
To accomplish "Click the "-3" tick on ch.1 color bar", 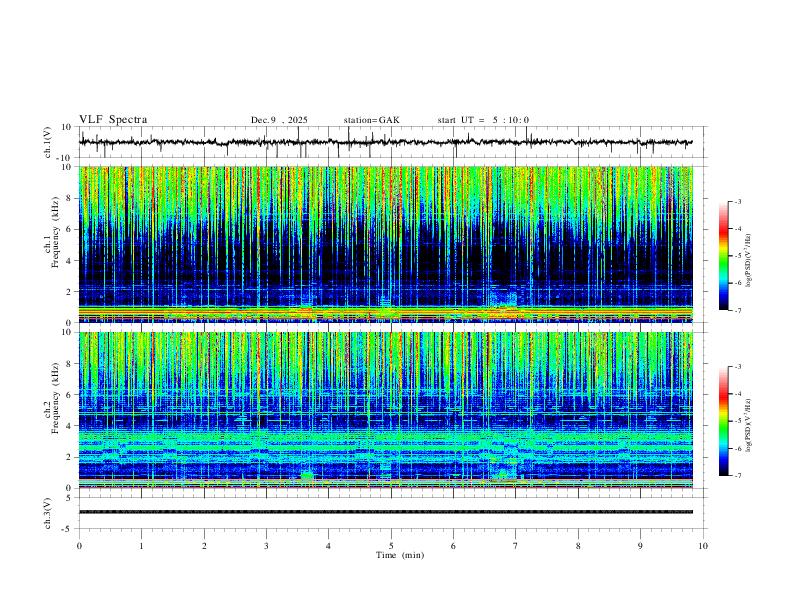I will 737,201.
